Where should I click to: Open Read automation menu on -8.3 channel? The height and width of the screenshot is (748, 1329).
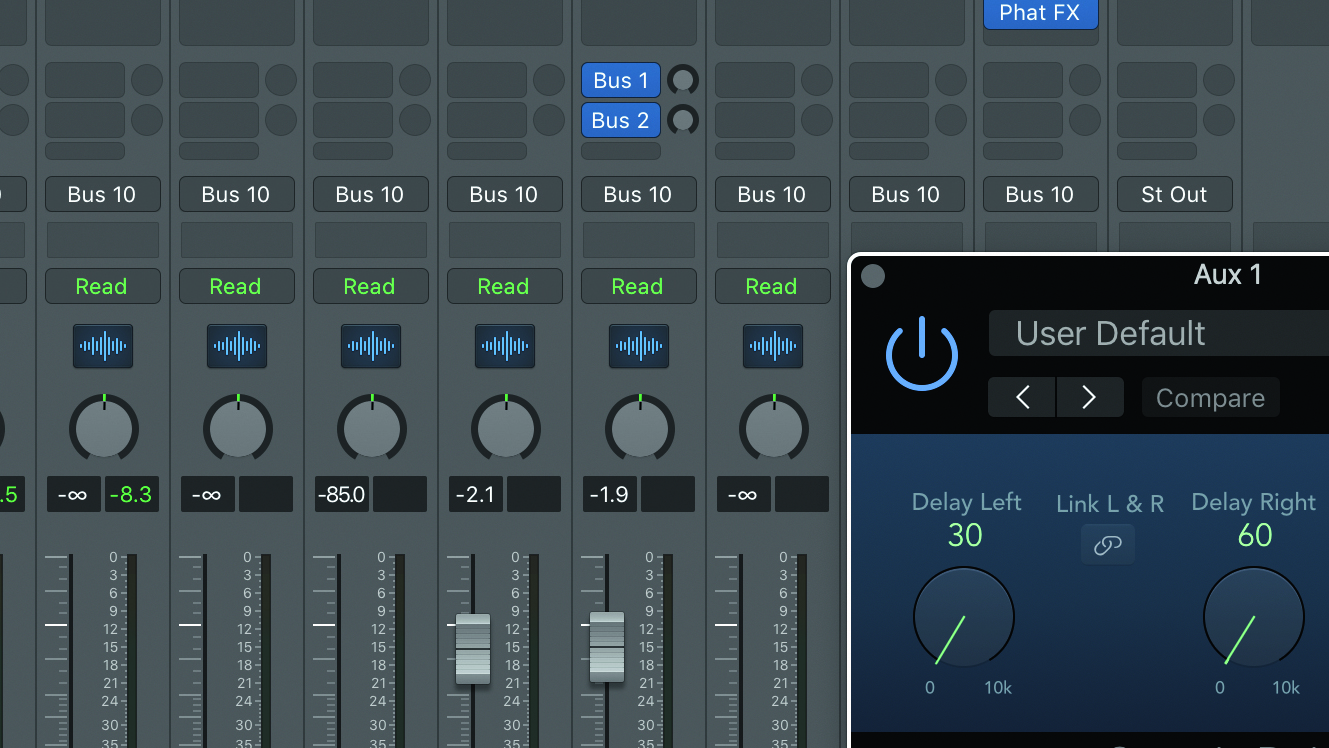(x=102, y=286)
